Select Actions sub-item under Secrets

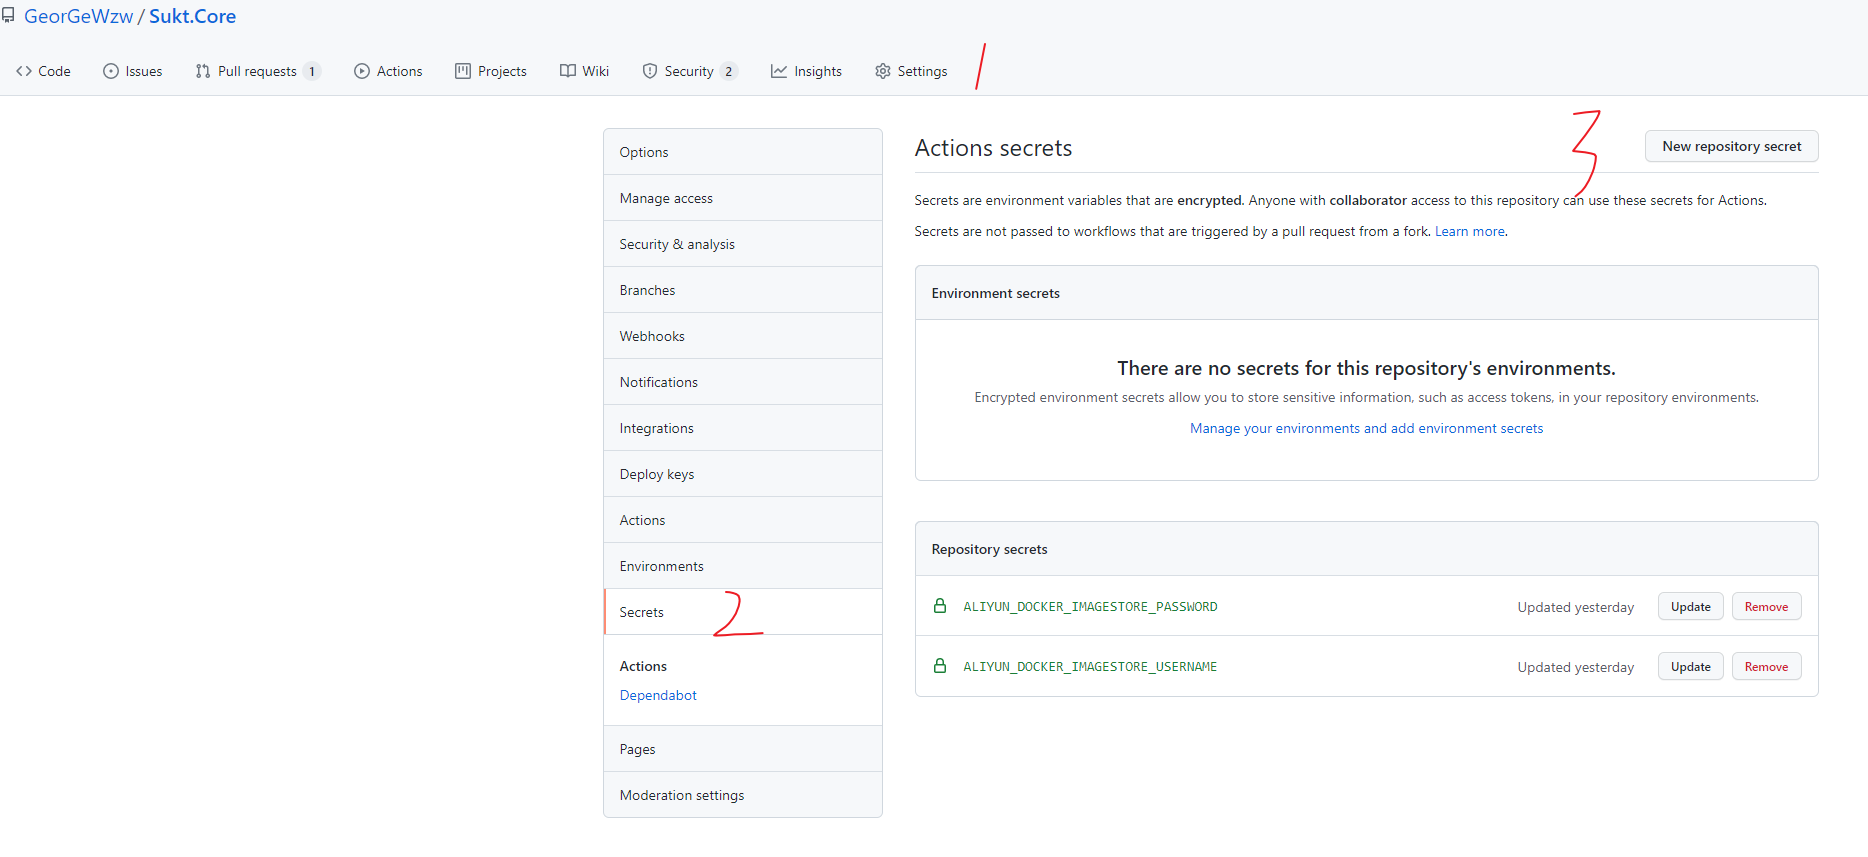tap(643, 666)
